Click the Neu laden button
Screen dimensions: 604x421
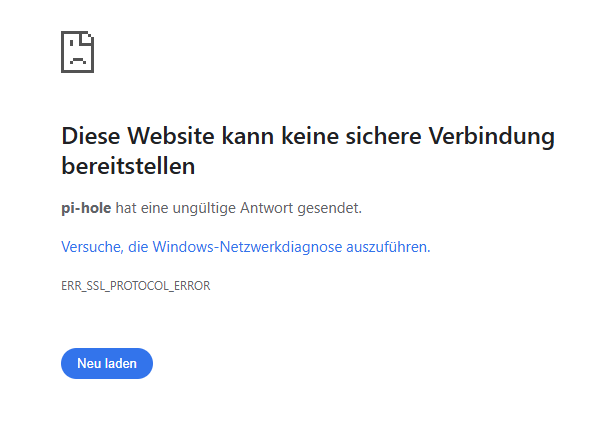pyautogui.click(x=107, y=363)
